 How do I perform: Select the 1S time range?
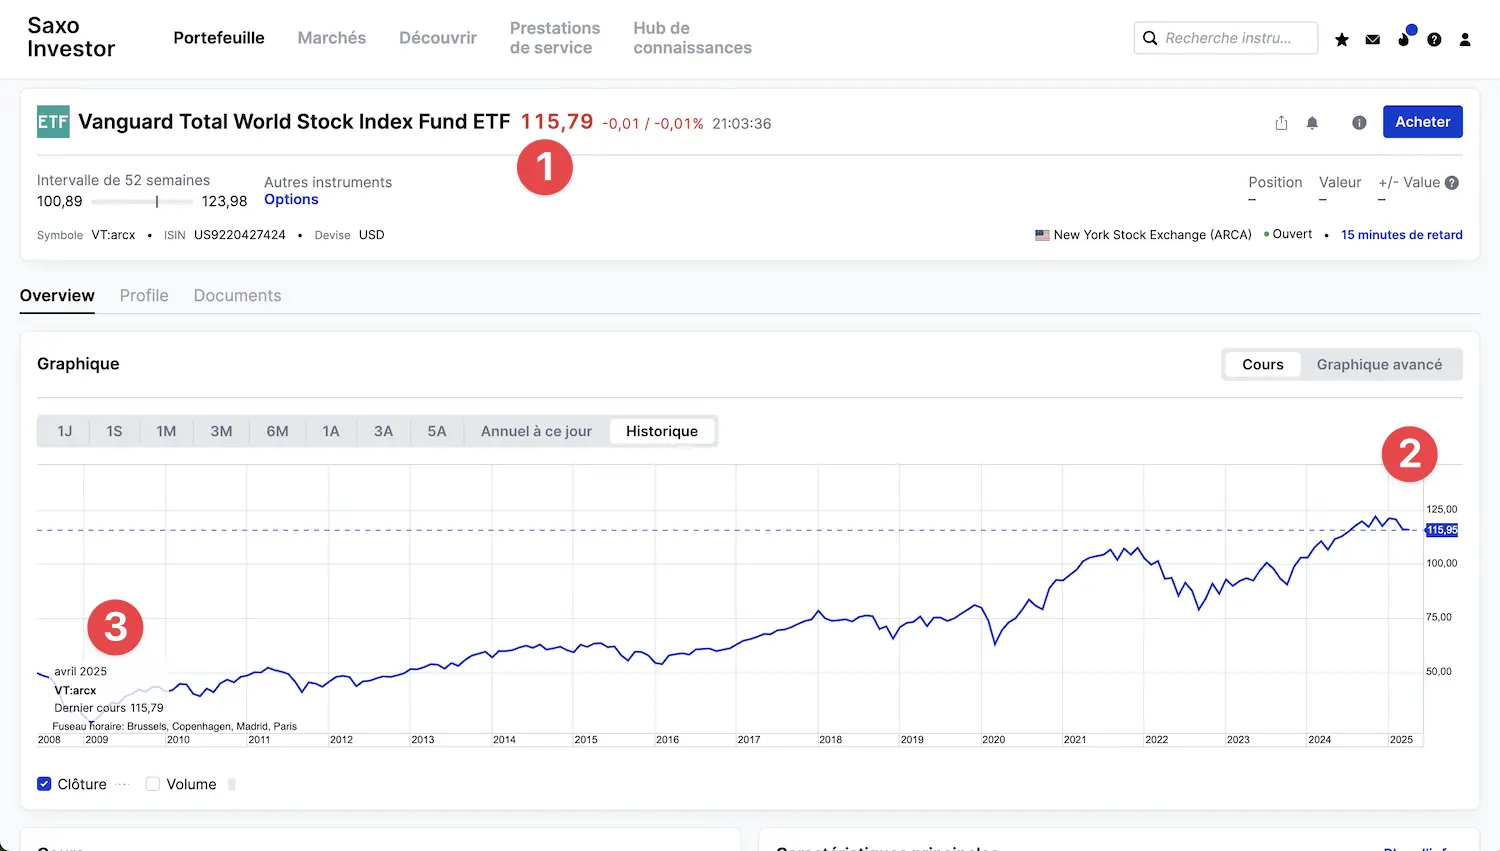coord(114,431)
